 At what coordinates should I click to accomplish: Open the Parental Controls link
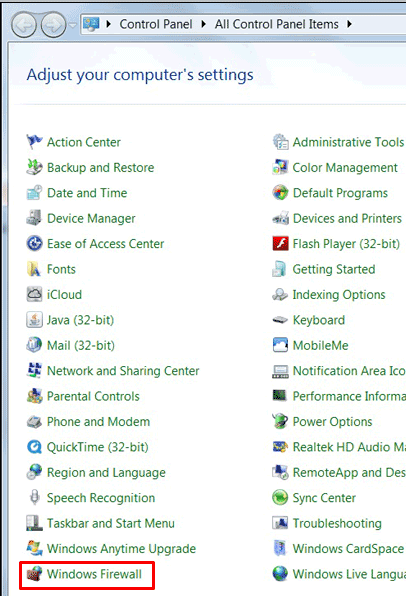(93, 396)
